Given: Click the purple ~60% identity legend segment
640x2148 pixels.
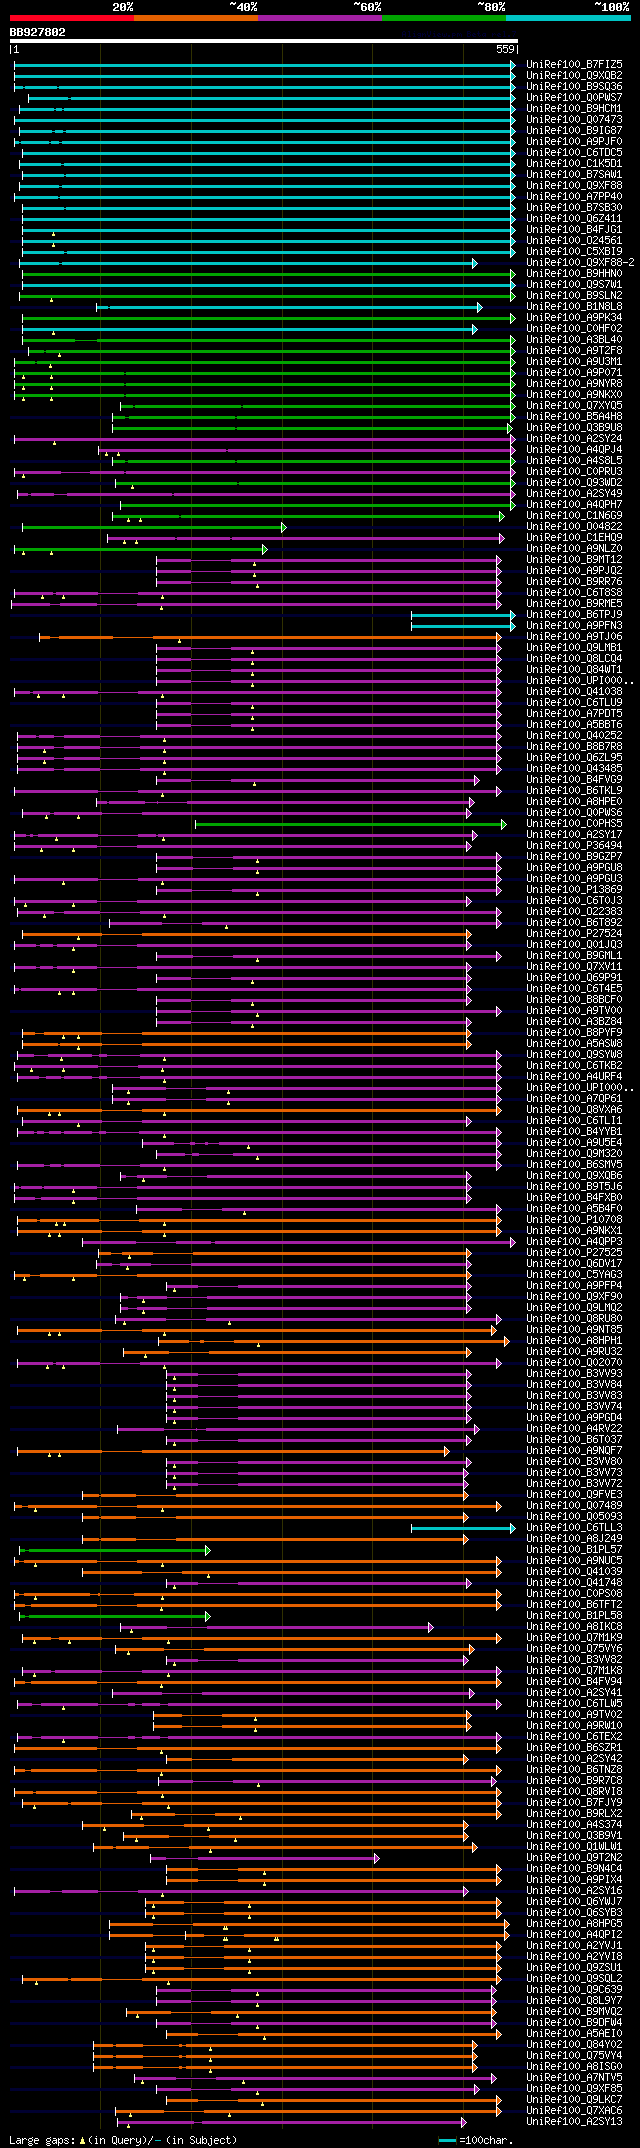Looking at the screenshot, I should pos(319,18).
